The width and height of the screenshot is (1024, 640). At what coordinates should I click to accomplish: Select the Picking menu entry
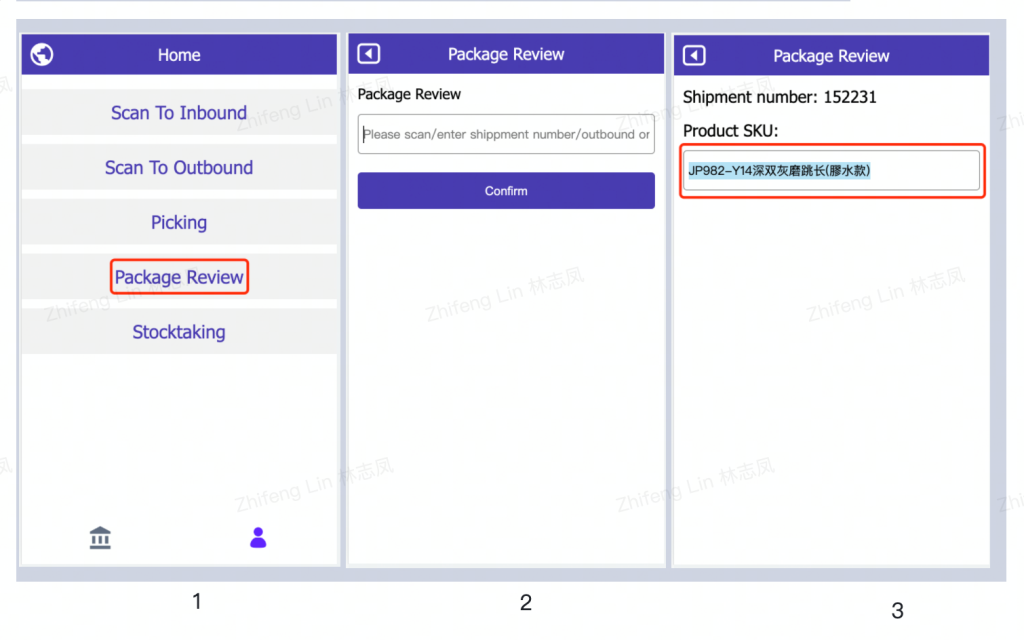tap(179, 222)
